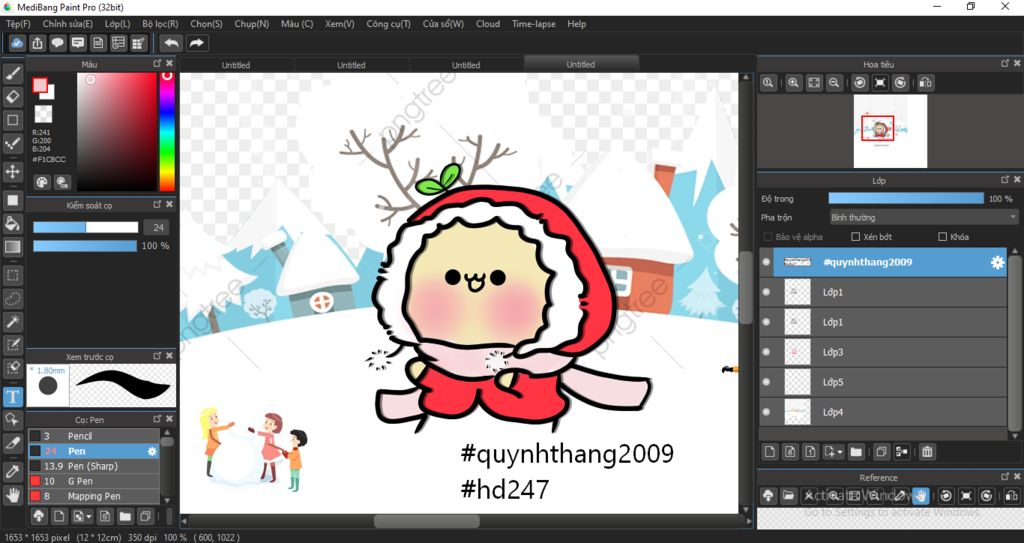Select the Lớp4 layer row
1024x543 pixels.
883,412
